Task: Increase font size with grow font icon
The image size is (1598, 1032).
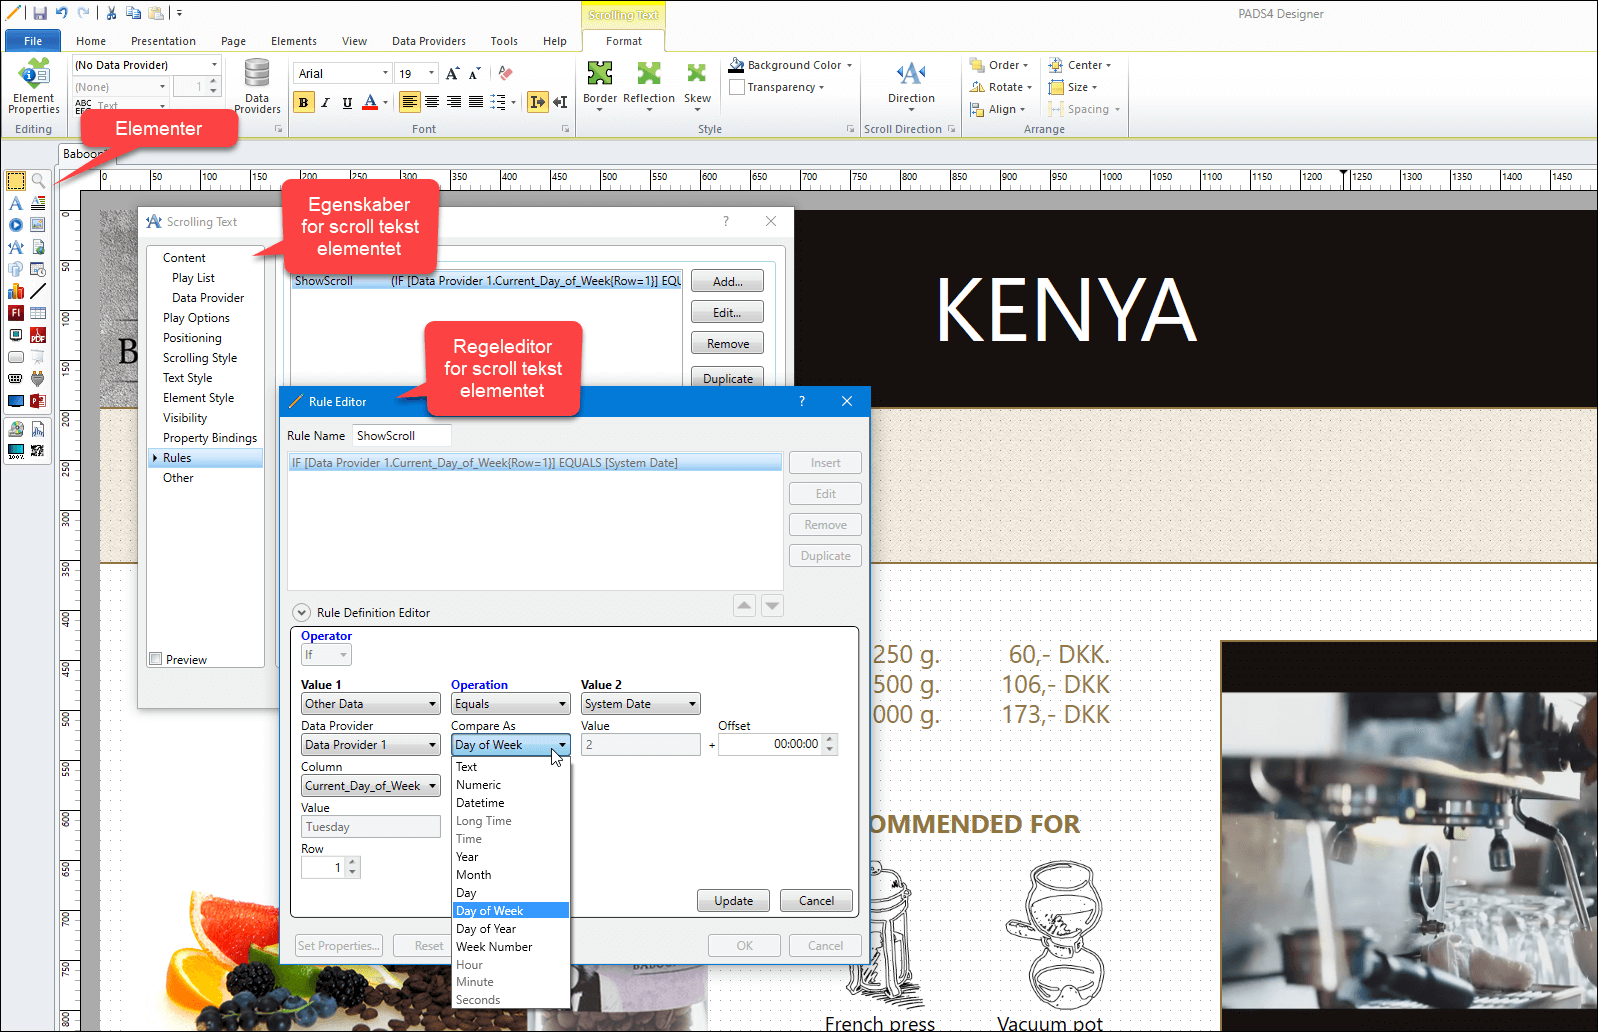Action: 453,73
